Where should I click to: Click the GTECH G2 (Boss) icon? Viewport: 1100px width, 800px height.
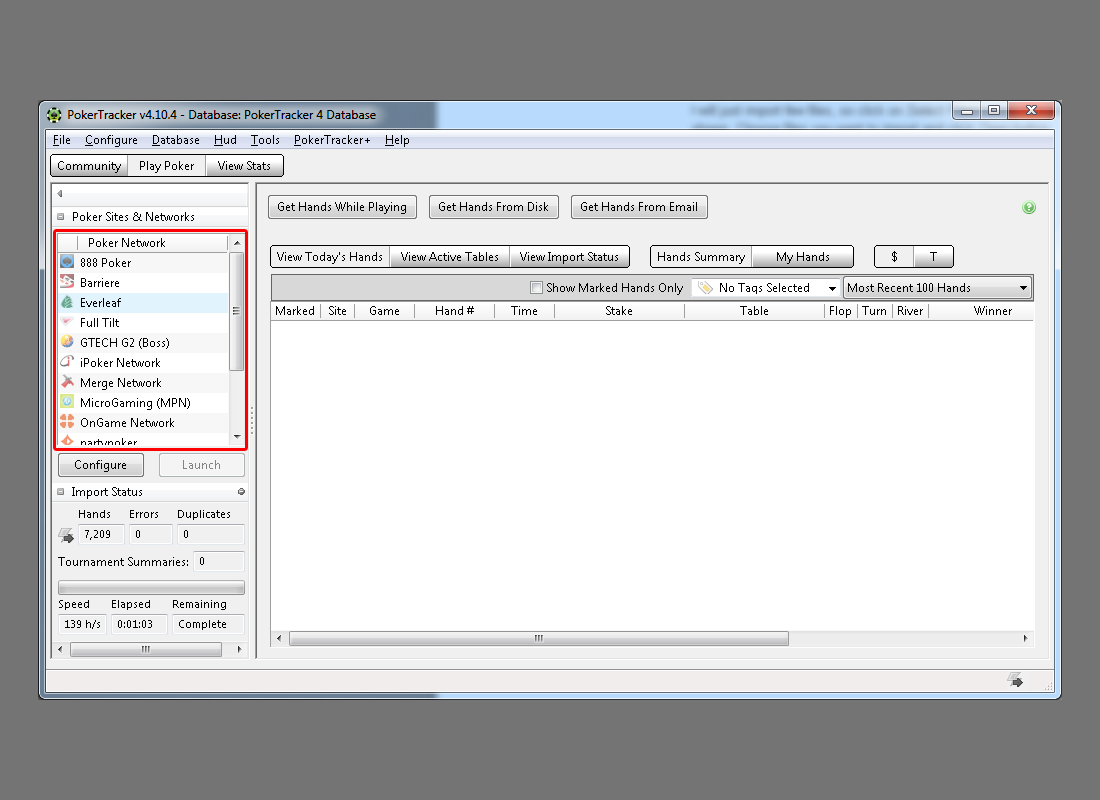tap(67, 342)
